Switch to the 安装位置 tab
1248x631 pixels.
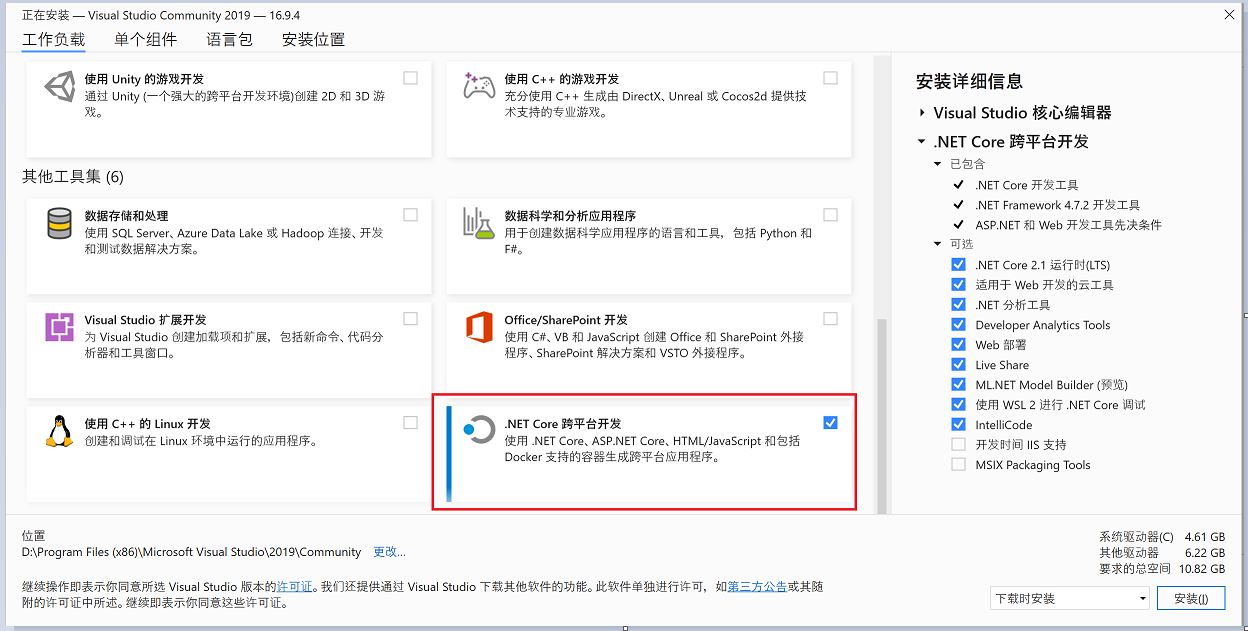[x=313, y=40]
